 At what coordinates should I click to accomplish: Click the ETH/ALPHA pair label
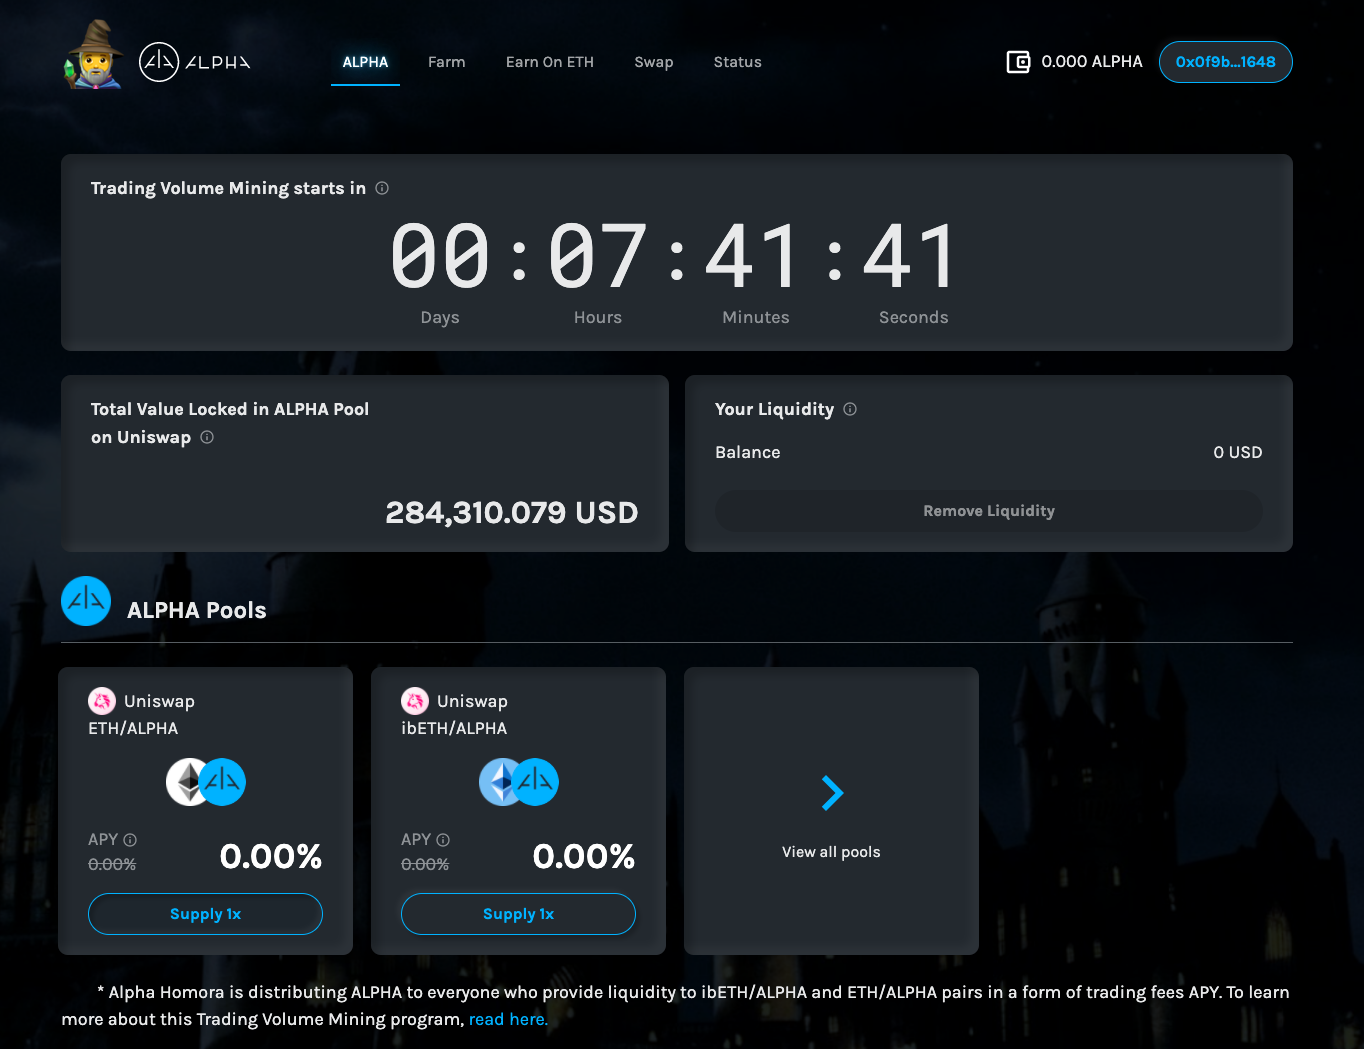tap(133, 728)
